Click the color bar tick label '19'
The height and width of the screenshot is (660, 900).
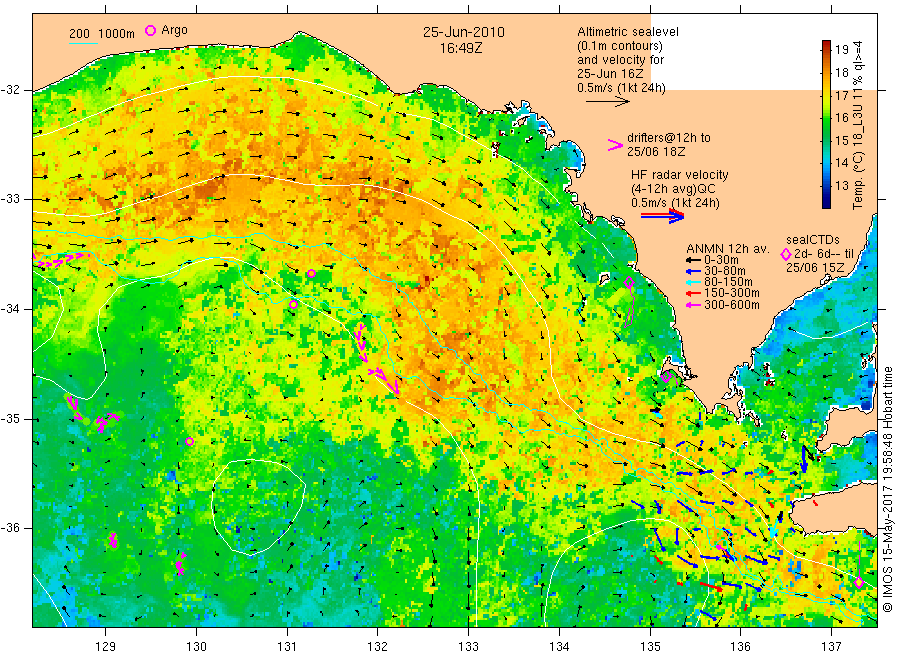pyautogui.click(x=841, y=49)
